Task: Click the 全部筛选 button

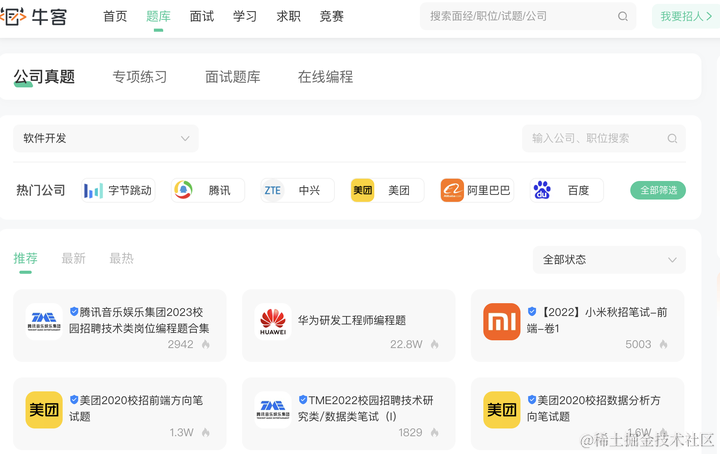Action: point(658,190)
